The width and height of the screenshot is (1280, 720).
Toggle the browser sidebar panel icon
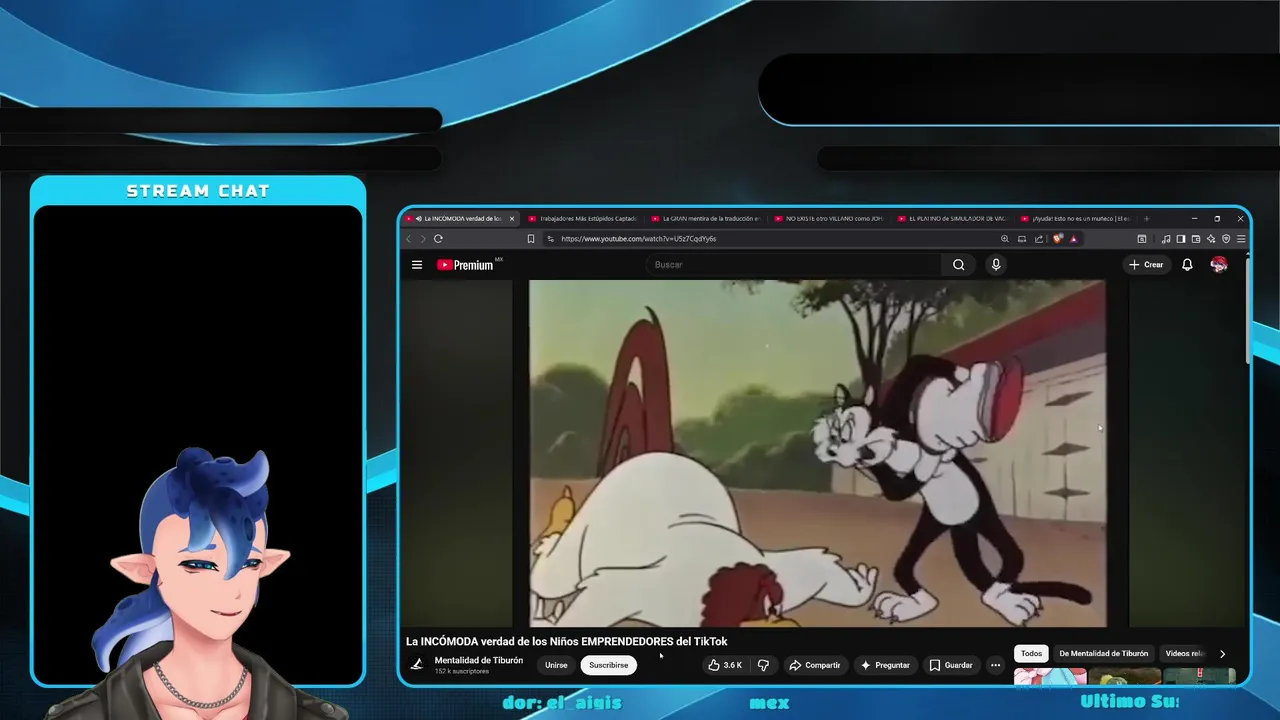click(x=1181, y=239)
